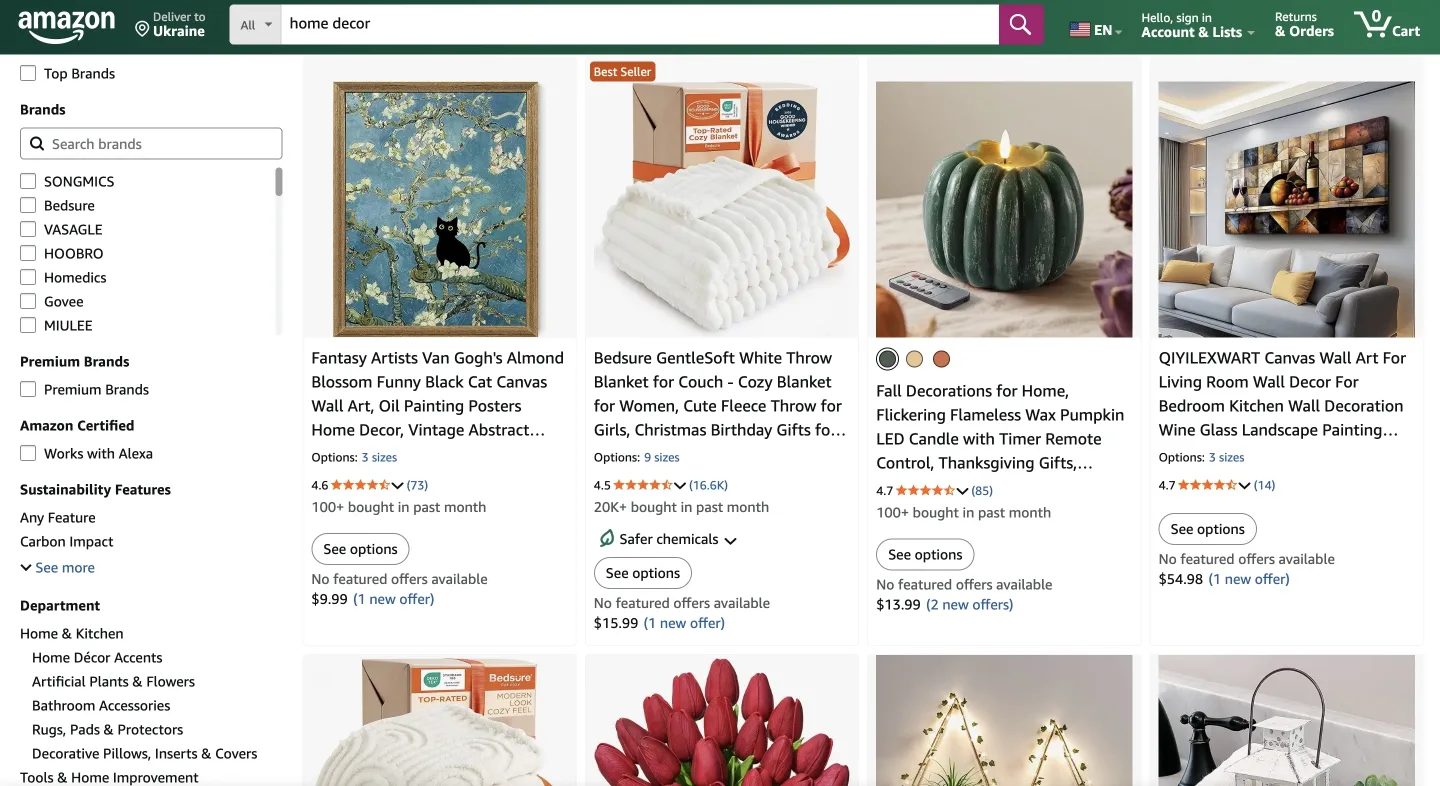Check the Premium Brands checkbox
This screenshot has width=1440, height=786.
(x=27, y=389)
